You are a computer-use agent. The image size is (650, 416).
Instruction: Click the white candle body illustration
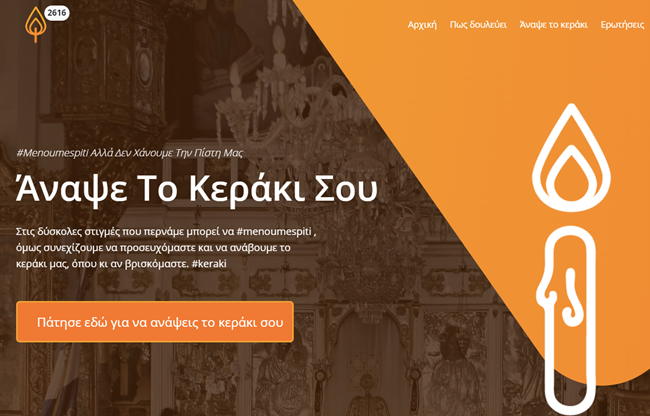click(x=567, y=319)
